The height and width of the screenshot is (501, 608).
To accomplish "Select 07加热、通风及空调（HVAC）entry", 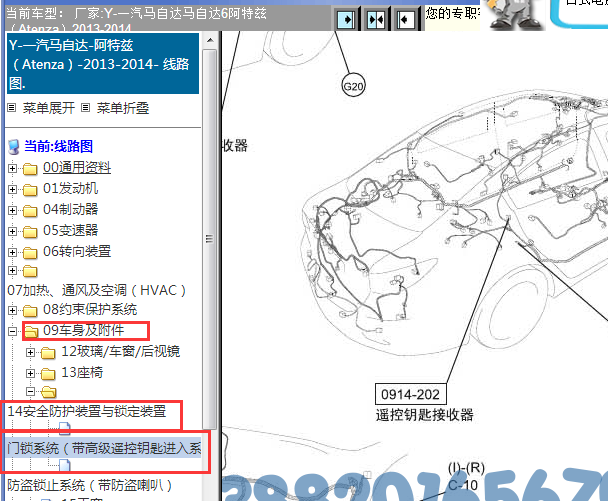I will coord(97,290).
